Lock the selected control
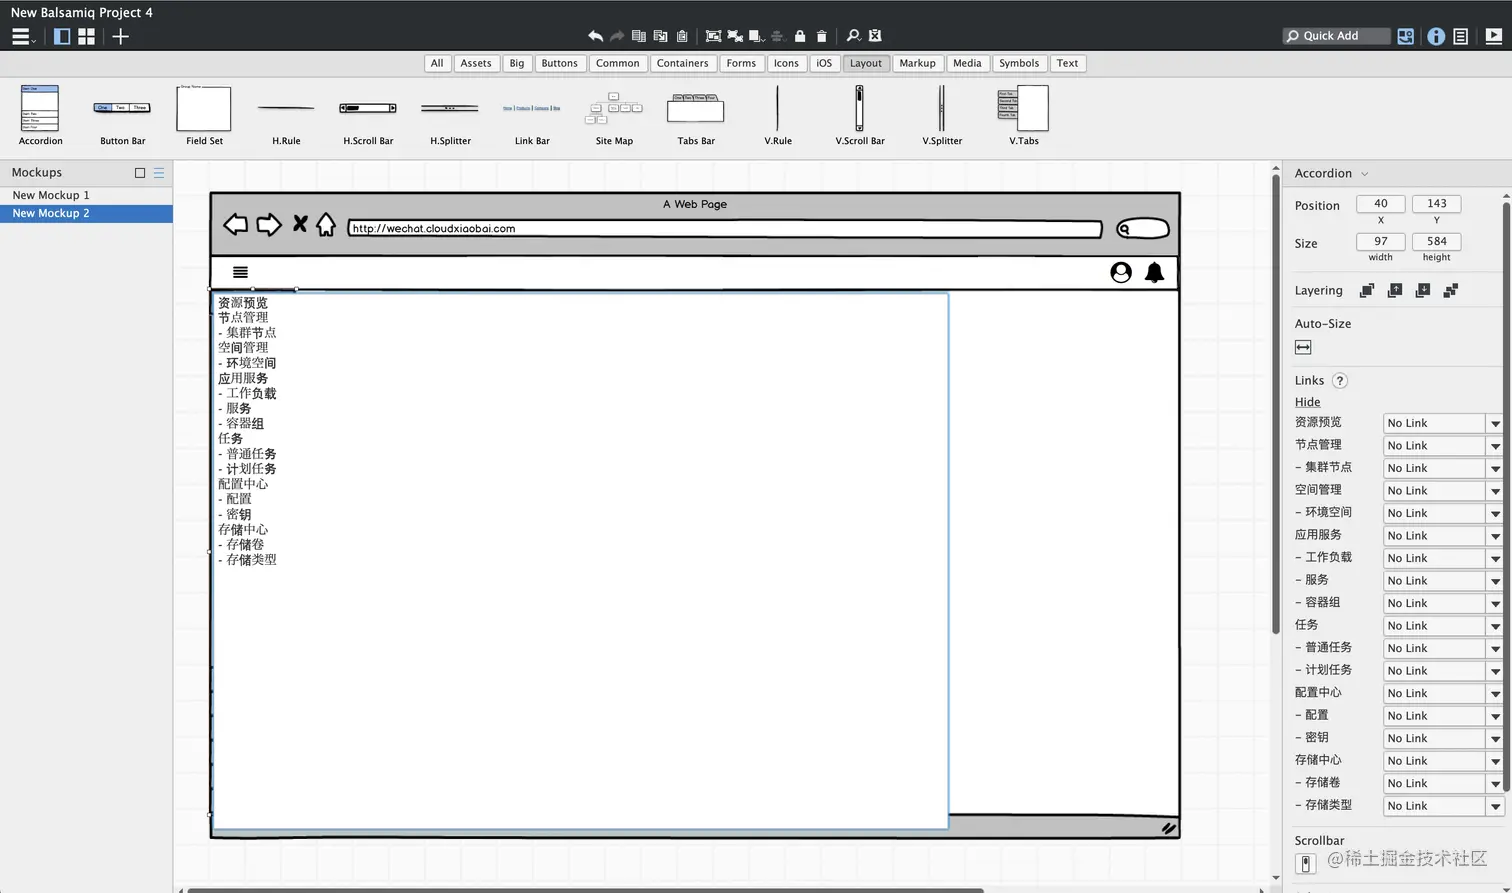 point(800,36)
